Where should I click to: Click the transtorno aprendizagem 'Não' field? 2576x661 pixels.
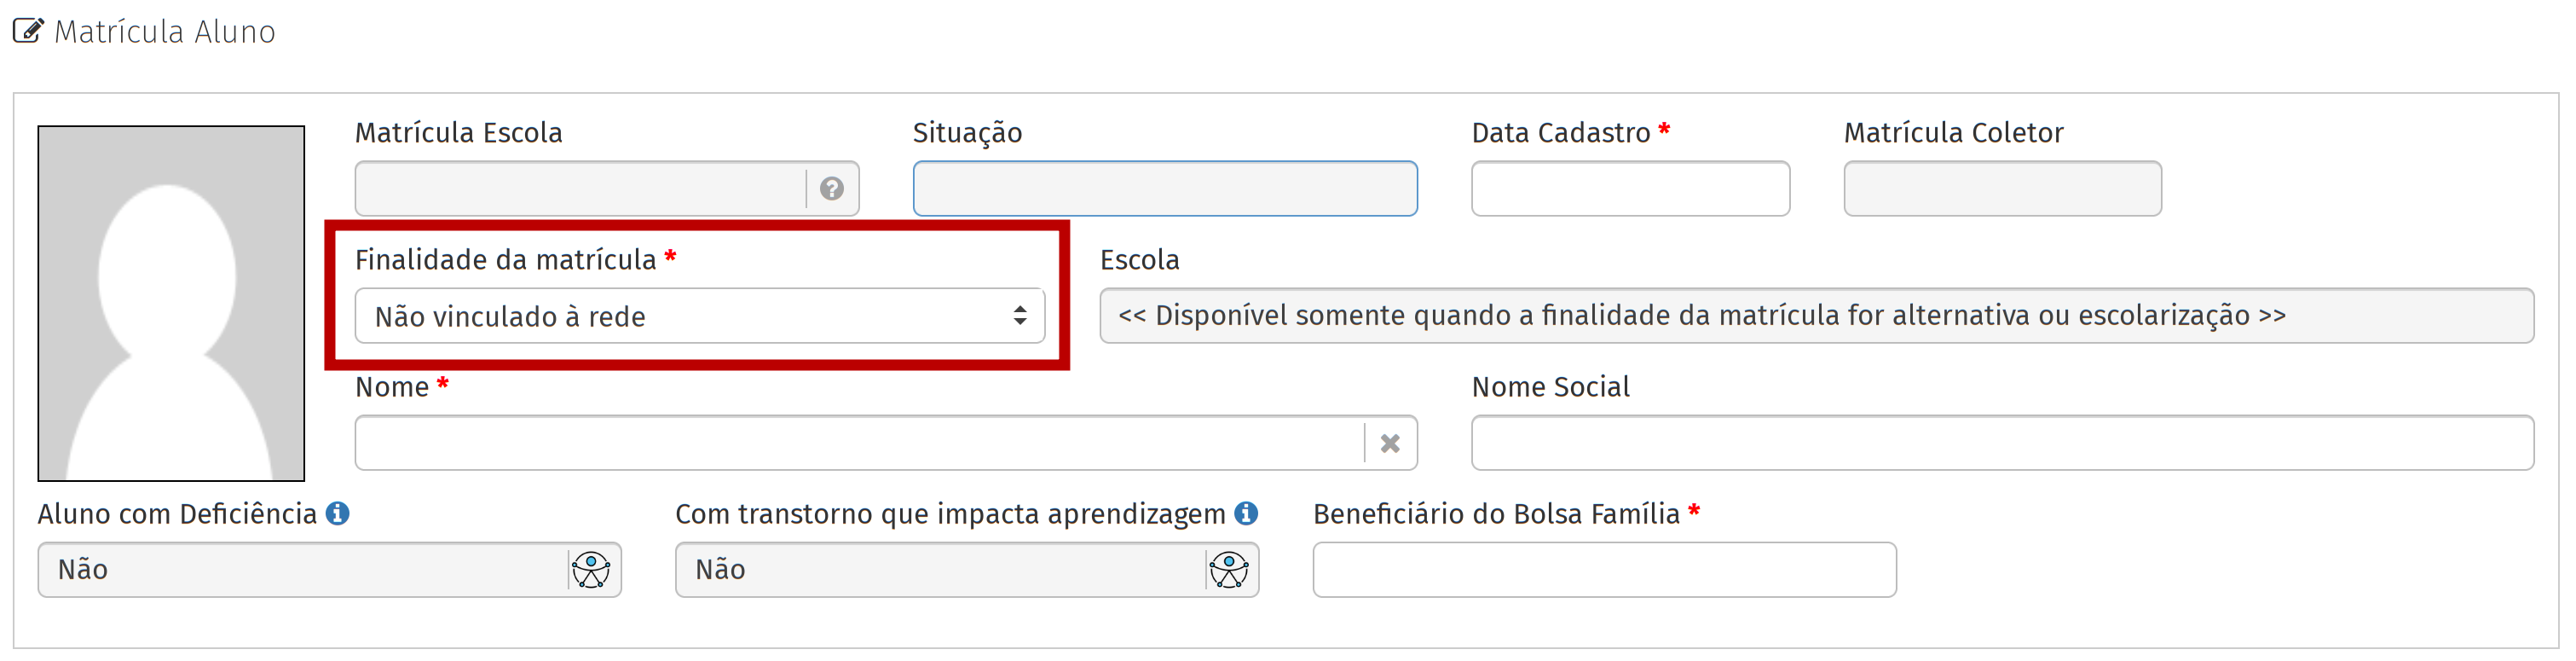tap(938, 570)
